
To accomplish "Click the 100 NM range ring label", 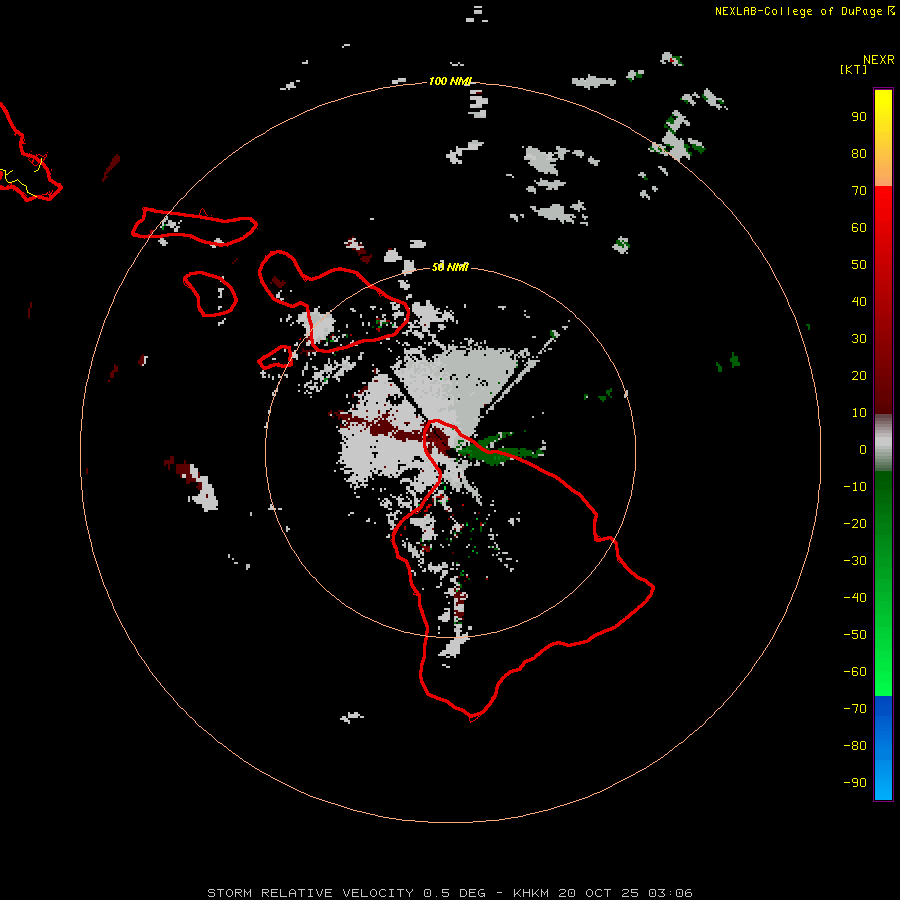I will click(x=450, y=82).
